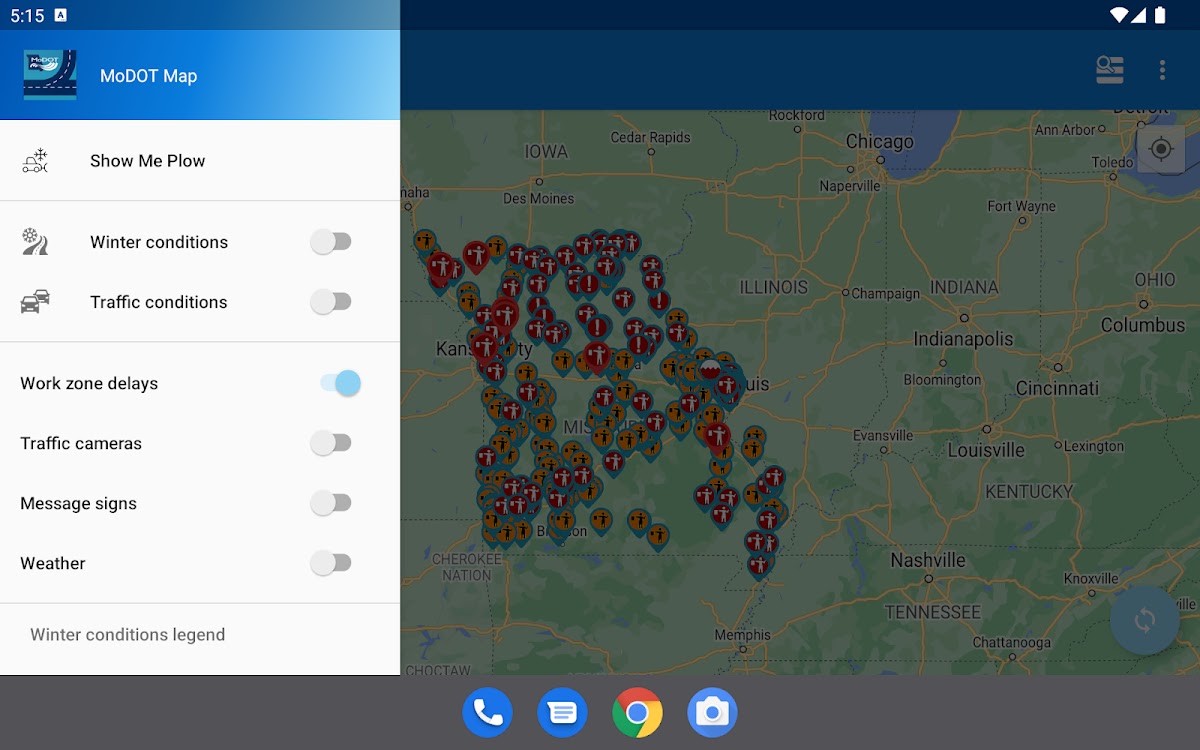1200x750 pixels.
Task: Tap the Memphis city label on map
Action: [x=742, y=635]
